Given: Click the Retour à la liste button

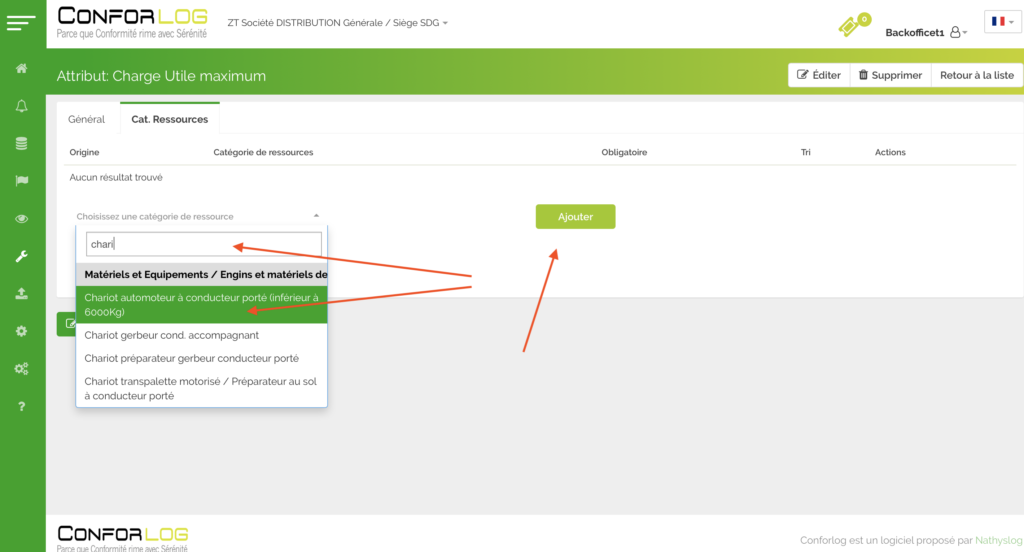Looking at the screenshot, I should (976, 75).
